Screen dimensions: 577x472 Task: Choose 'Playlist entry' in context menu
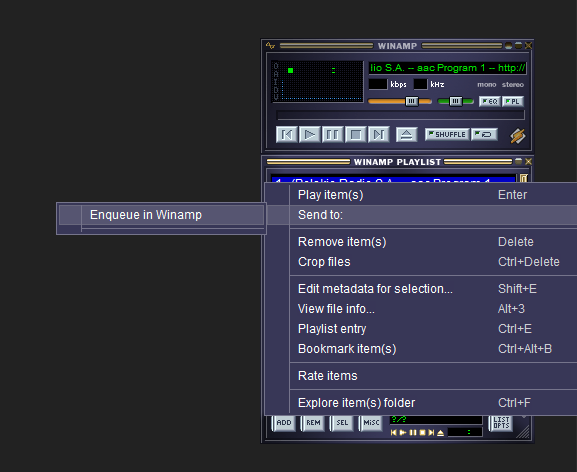421,329
